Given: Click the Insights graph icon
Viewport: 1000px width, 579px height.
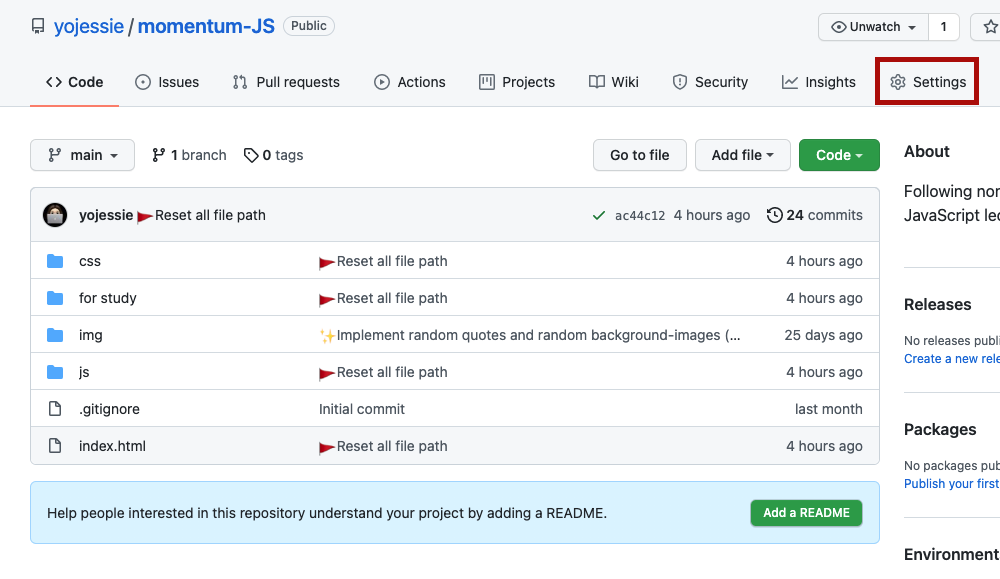Looking at the screenshot, I should tap(790, 82).
